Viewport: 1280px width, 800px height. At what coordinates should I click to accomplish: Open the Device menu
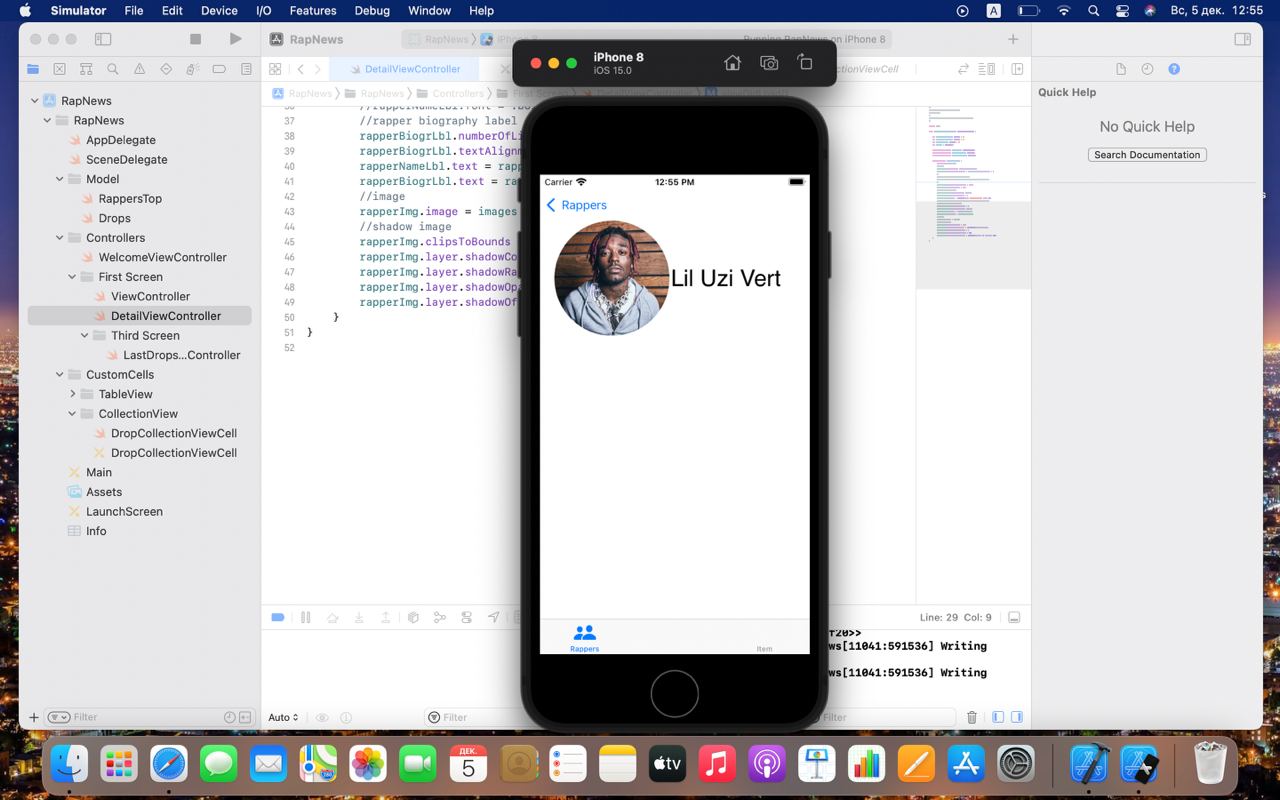coord(219,11)
